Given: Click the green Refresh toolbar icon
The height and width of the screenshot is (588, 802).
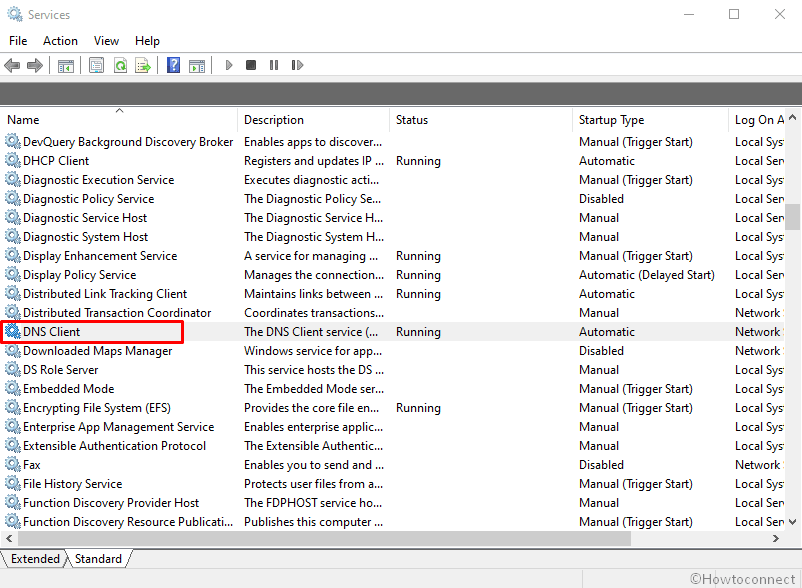Looking at the screenshot, I should click(x=120, y=66).
